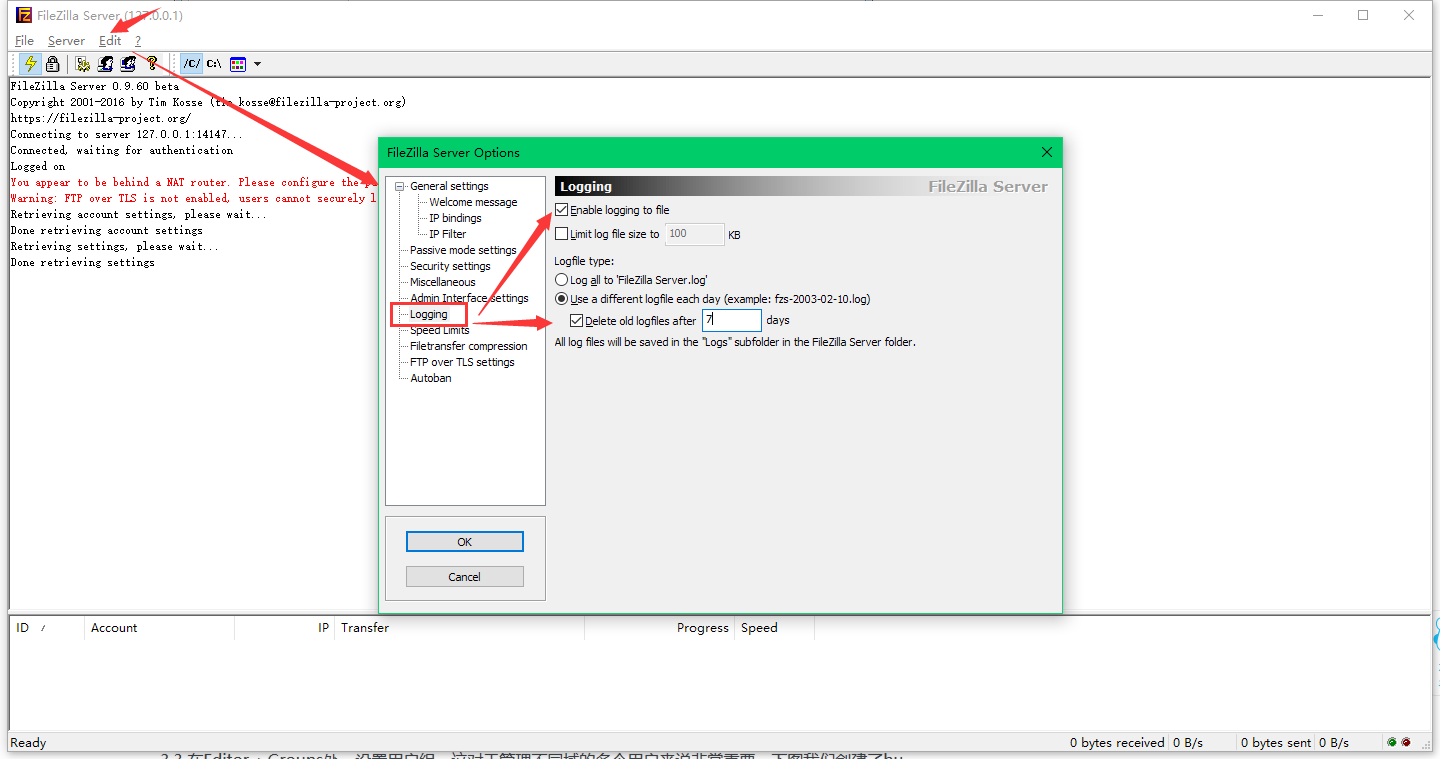Sort connections by Account column header
This screenshot has width=1440, height=759.
pyautogui.click(x=159, y=628)
